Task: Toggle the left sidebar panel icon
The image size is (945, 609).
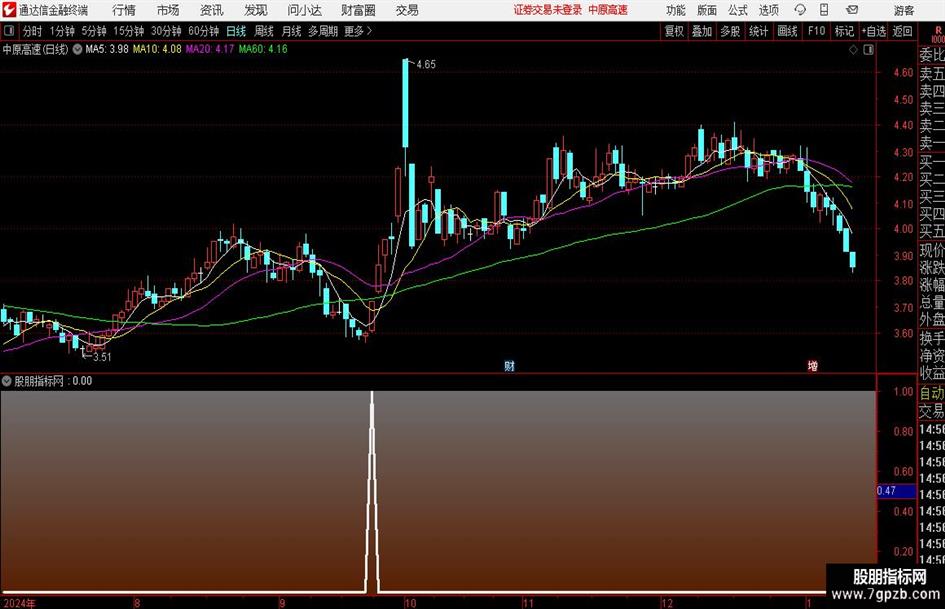Action: pos(9,31)
